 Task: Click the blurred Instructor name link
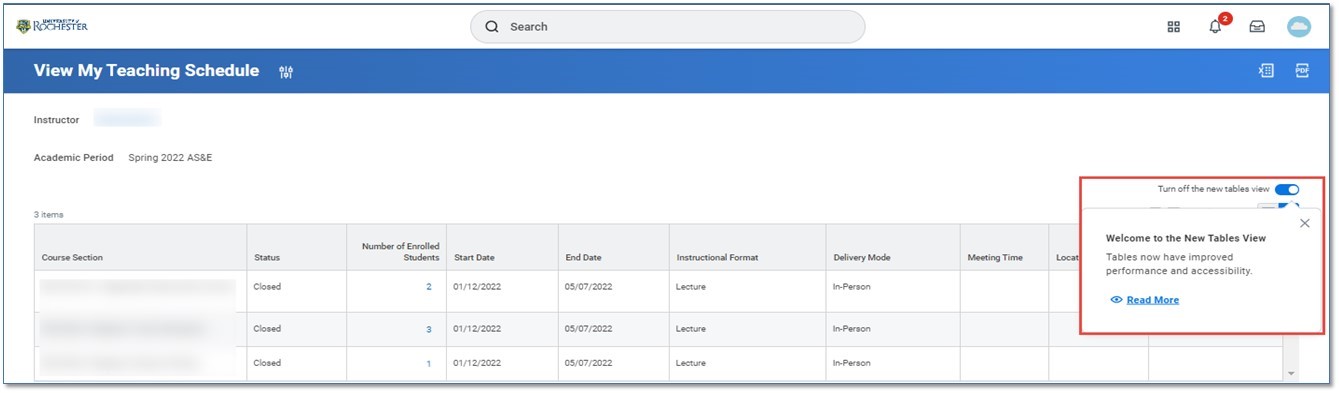click(127, 119)
